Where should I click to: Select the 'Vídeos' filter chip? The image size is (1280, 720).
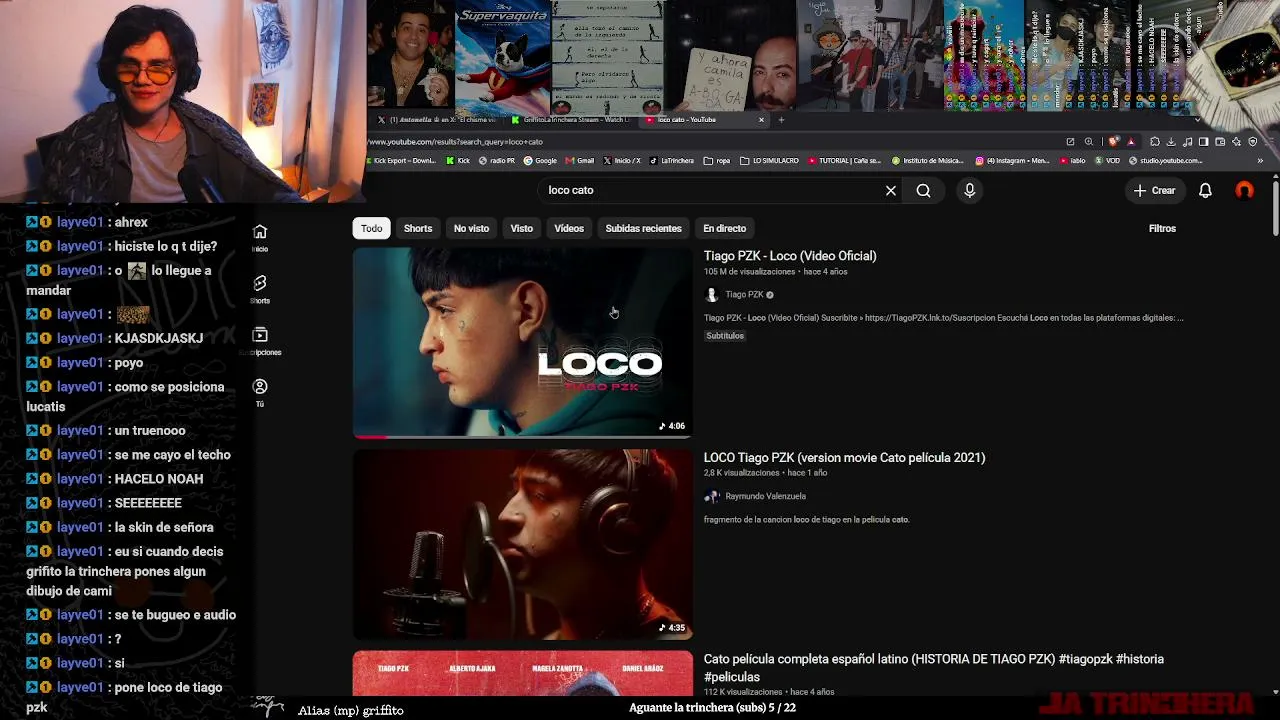[569, 228]
